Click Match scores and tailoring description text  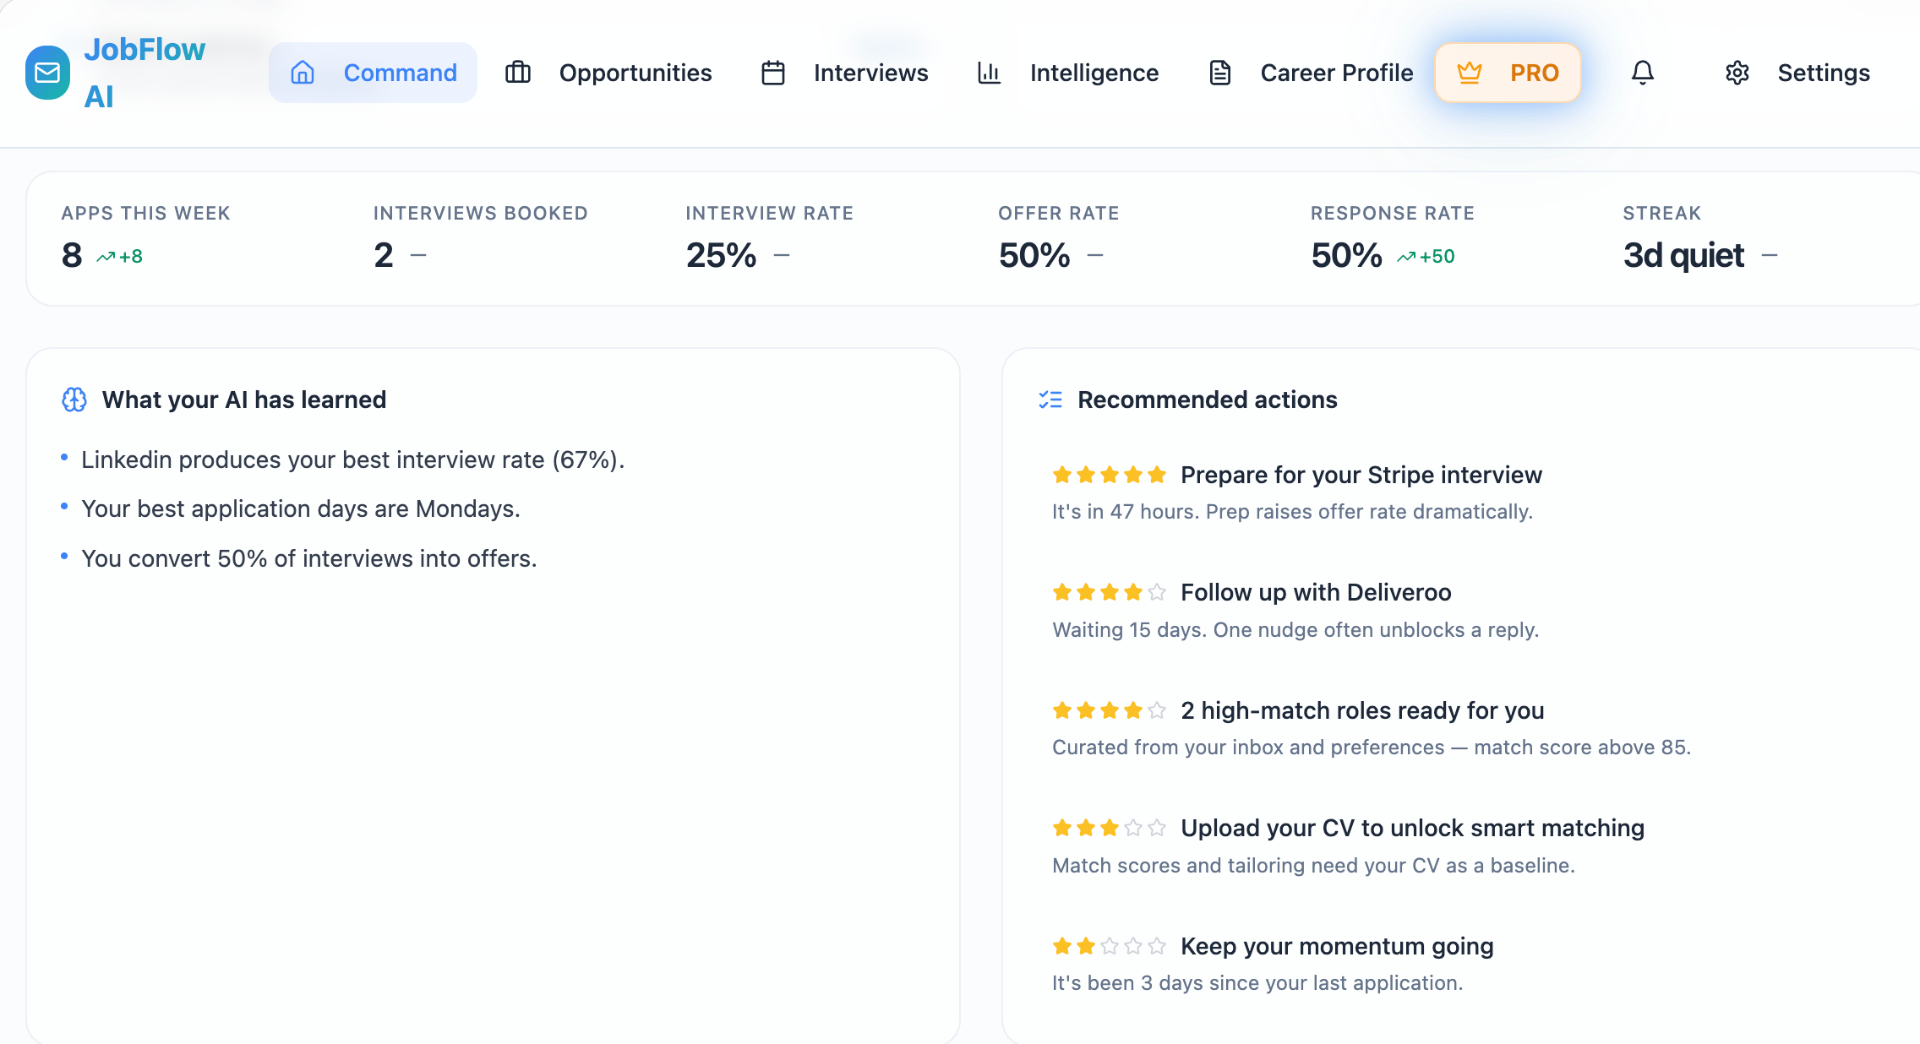[x=1313, y=866]
